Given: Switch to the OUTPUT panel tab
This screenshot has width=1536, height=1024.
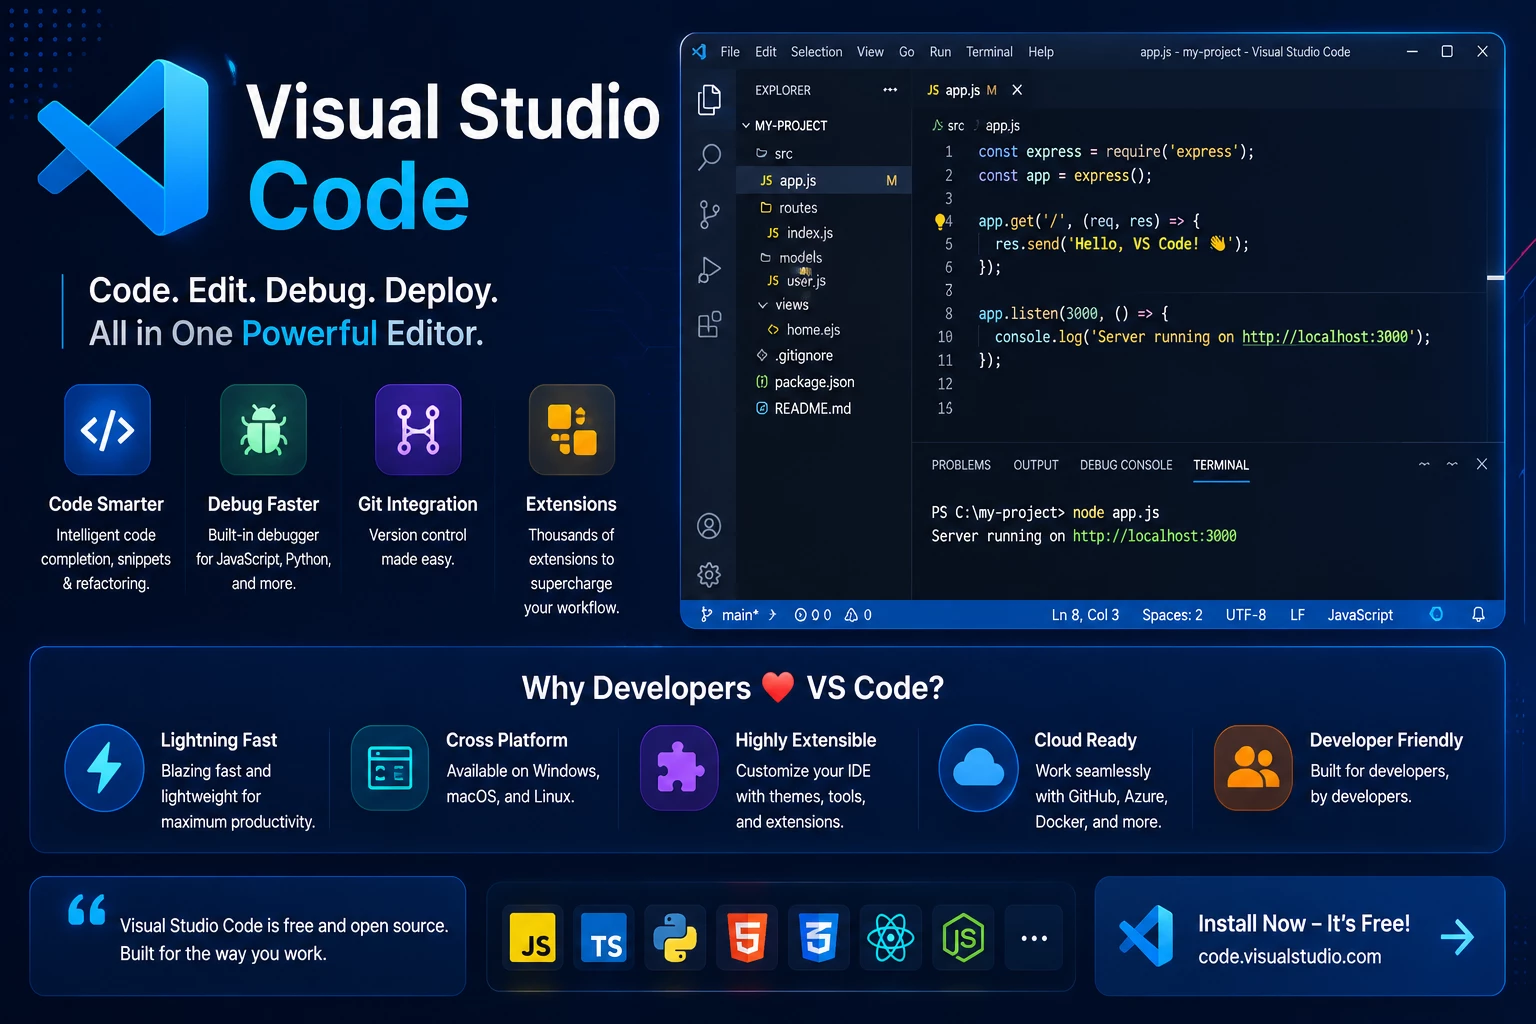Looking at the screenshot, I should point(1036,465).
